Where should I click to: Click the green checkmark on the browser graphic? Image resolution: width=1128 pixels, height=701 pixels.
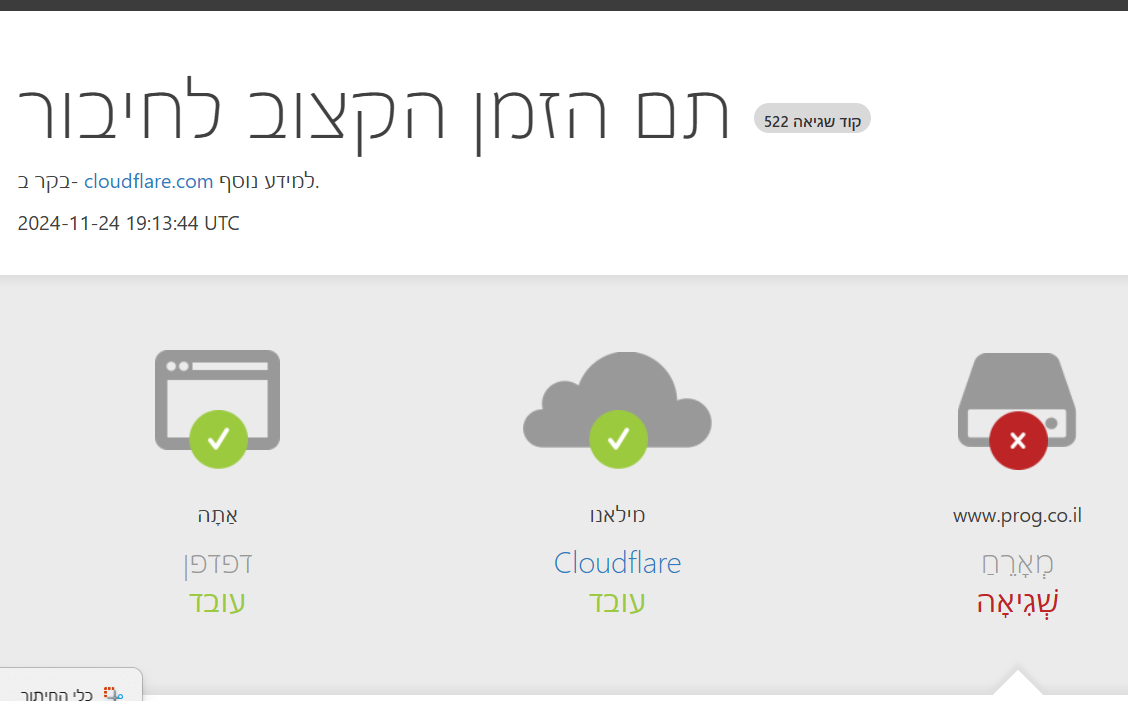217,439
